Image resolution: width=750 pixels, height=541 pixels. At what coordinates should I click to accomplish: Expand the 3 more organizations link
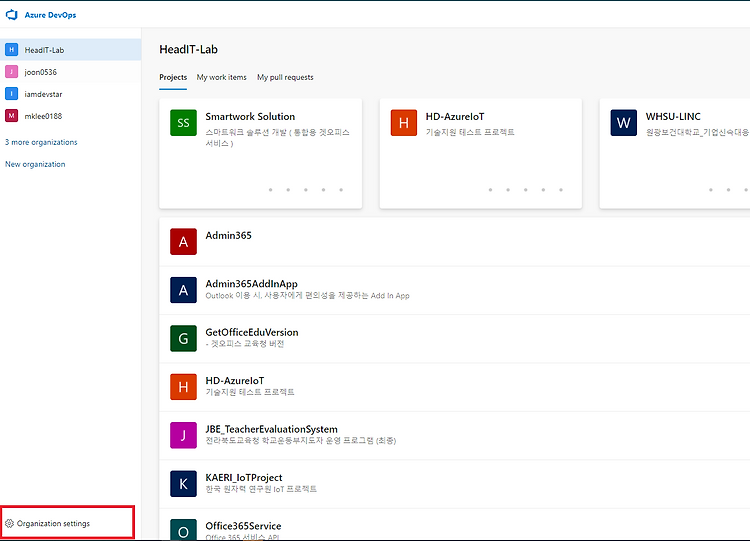[x=41, y=142]
